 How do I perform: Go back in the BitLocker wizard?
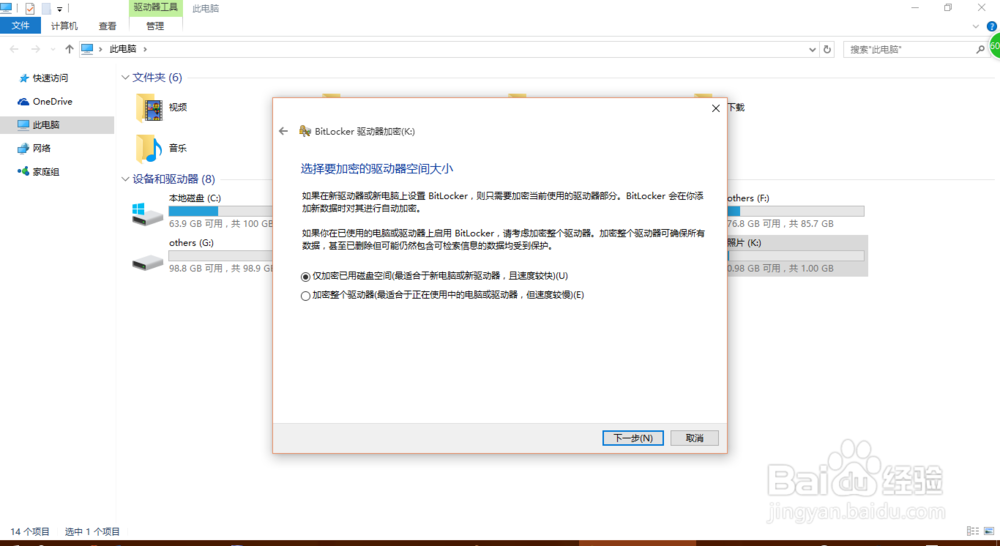click(x=283, y=131)
